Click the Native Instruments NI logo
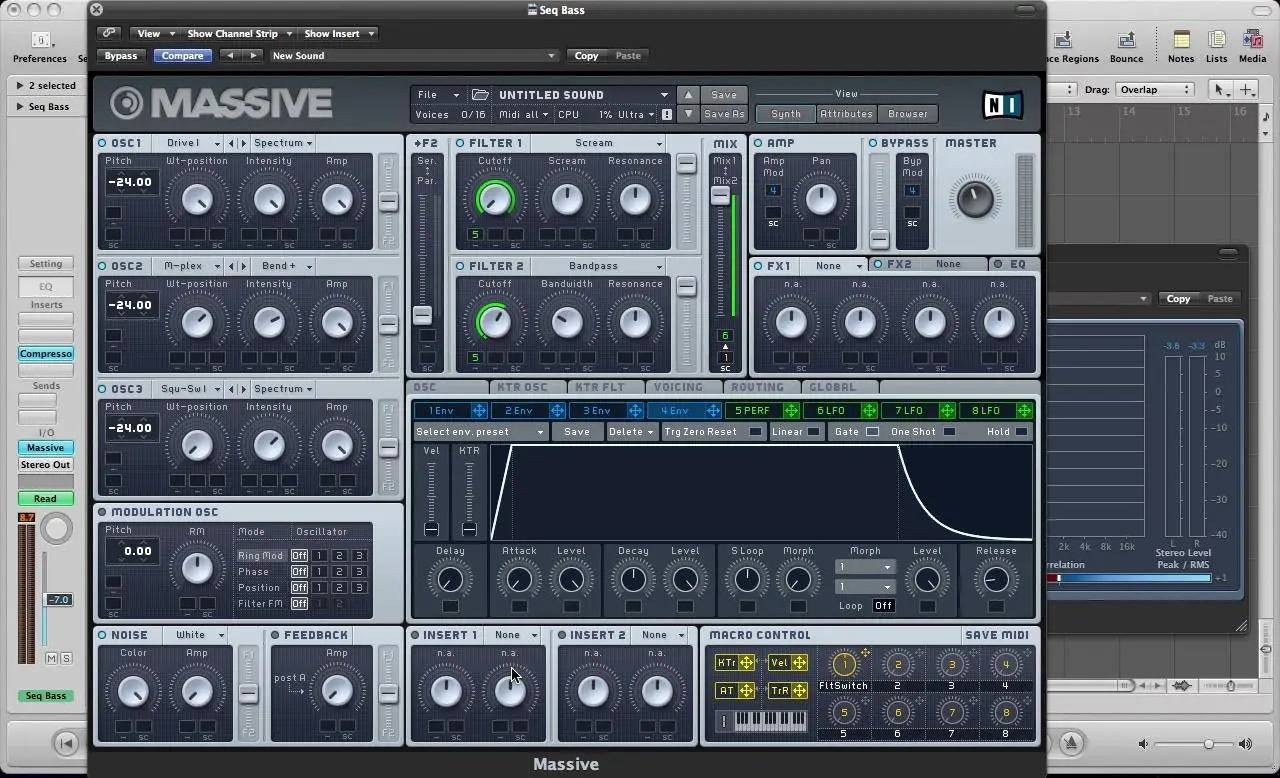The width and height of the screenshot is (1280, 778). [x=1002, y=104]
